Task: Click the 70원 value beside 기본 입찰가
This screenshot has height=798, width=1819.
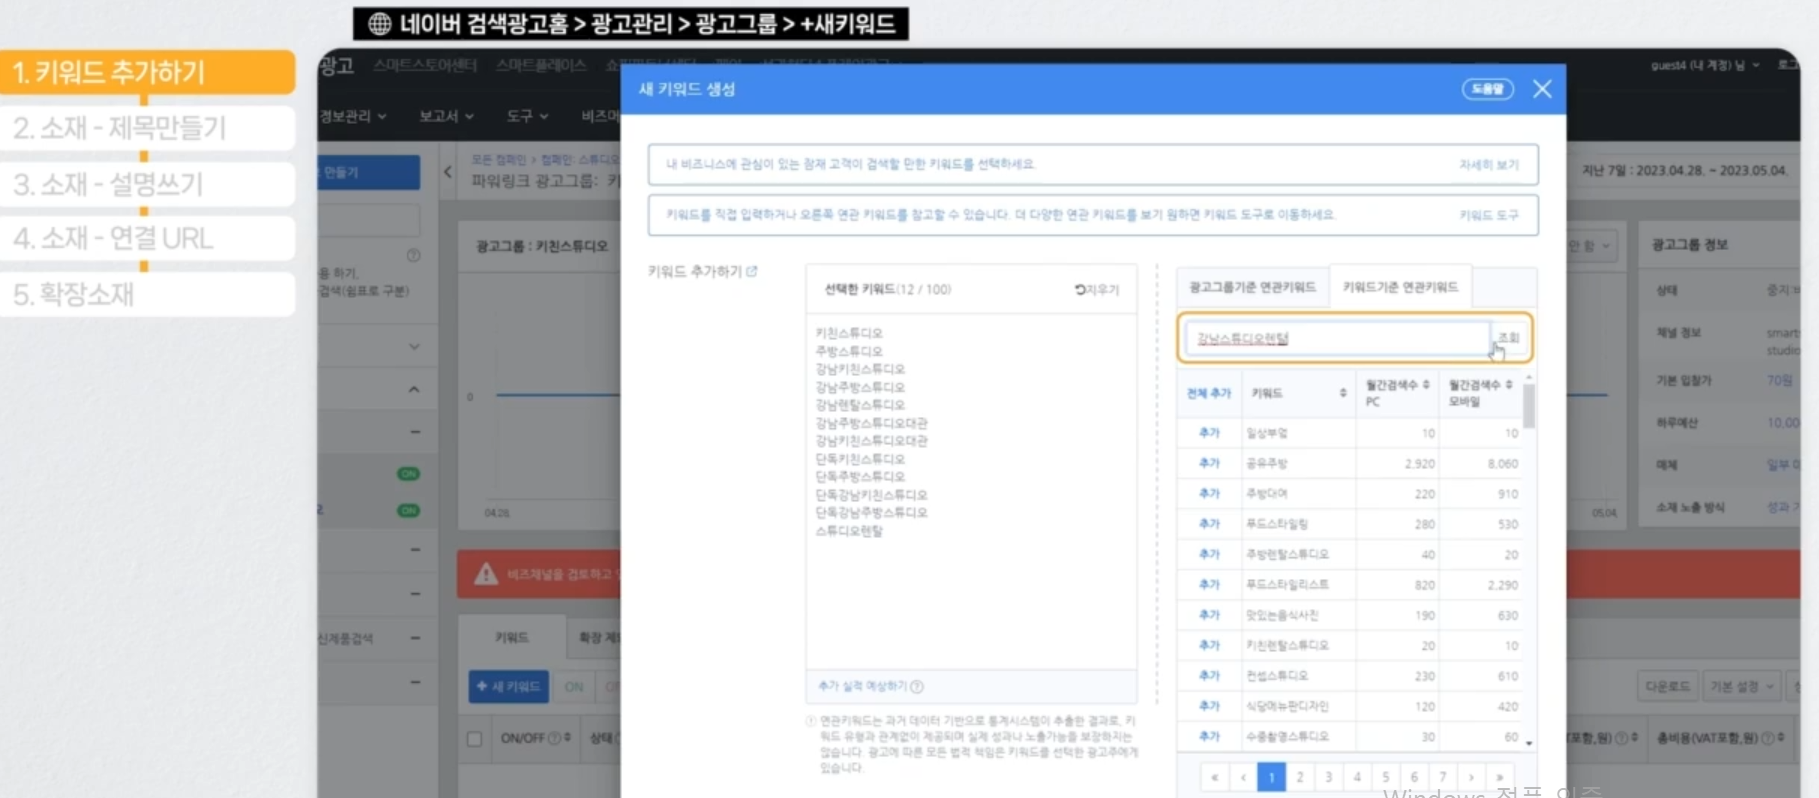Action: 1779,381
